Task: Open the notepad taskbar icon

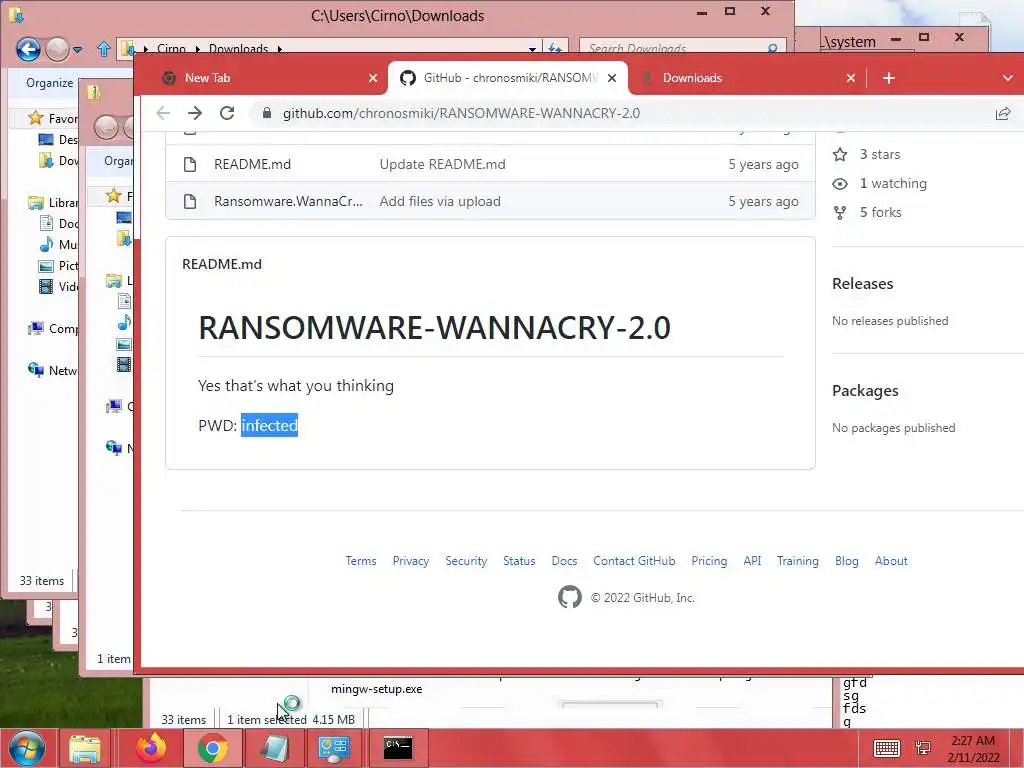Action: point(274,748)
